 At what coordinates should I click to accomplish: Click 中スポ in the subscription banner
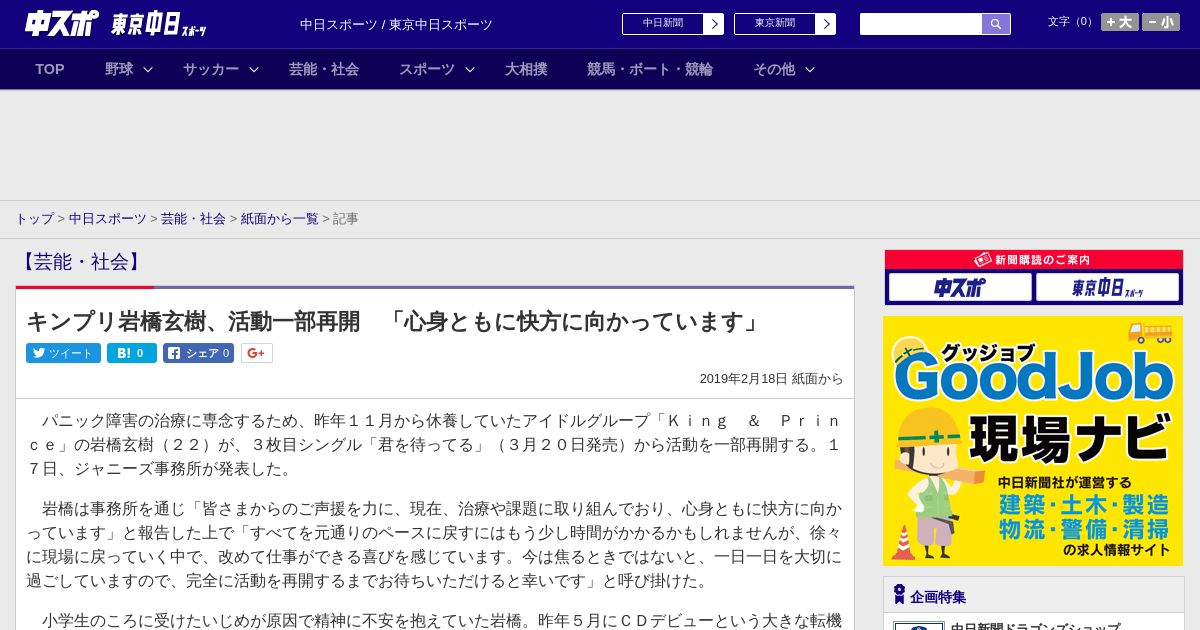pos(960,287)
